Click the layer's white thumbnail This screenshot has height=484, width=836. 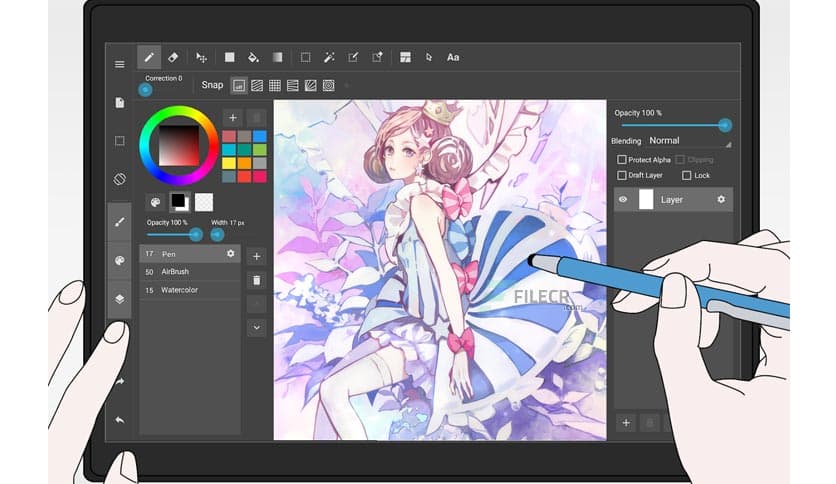tap(646, 199)
